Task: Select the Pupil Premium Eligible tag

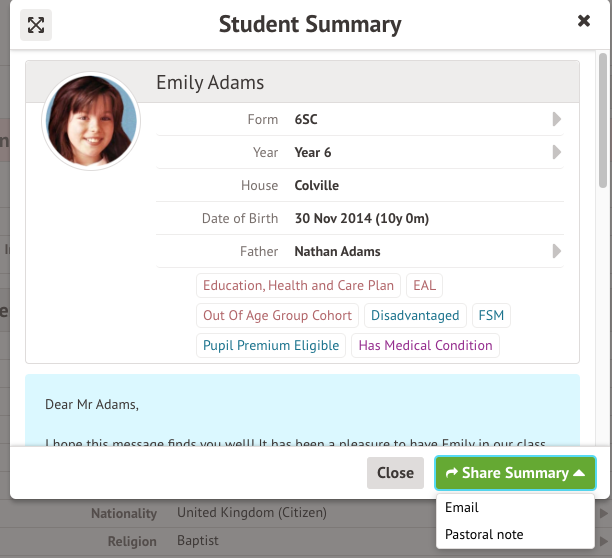Action: pyautogui.click(x=270, y=345)
